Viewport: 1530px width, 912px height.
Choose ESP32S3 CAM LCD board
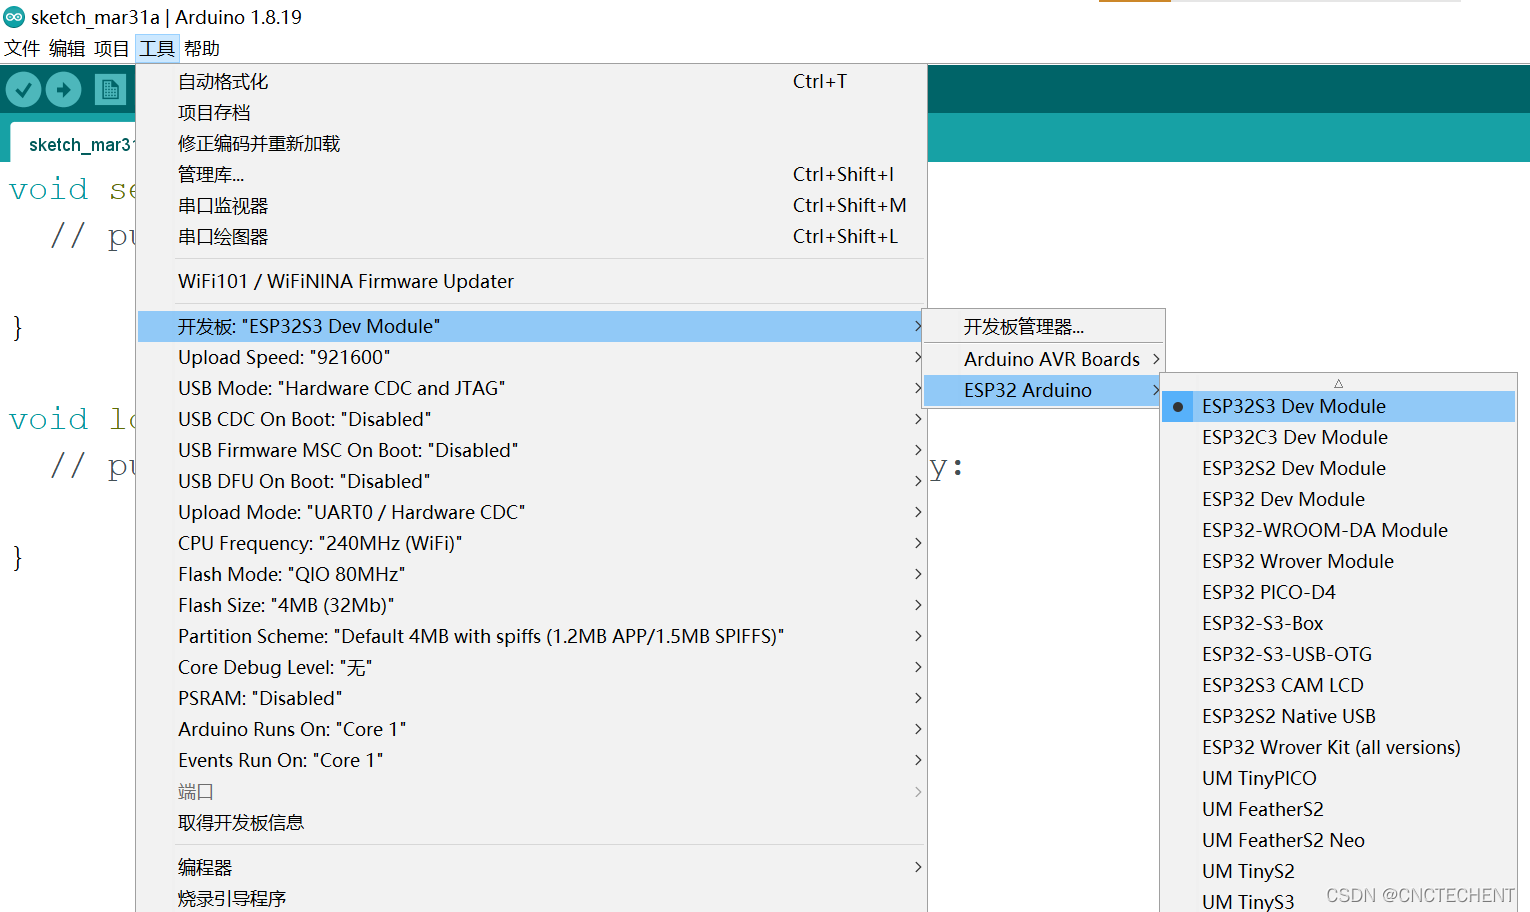[1338, 685]
